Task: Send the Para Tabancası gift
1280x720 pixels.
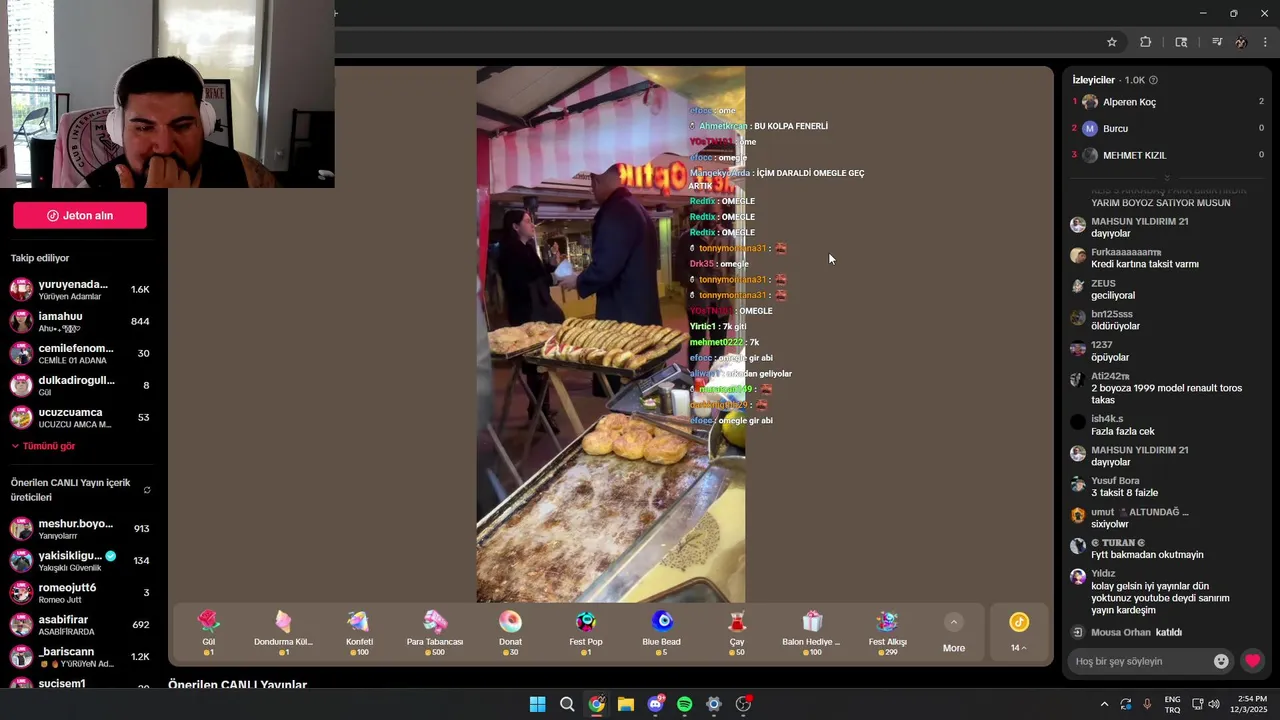Action: [435, 633]
